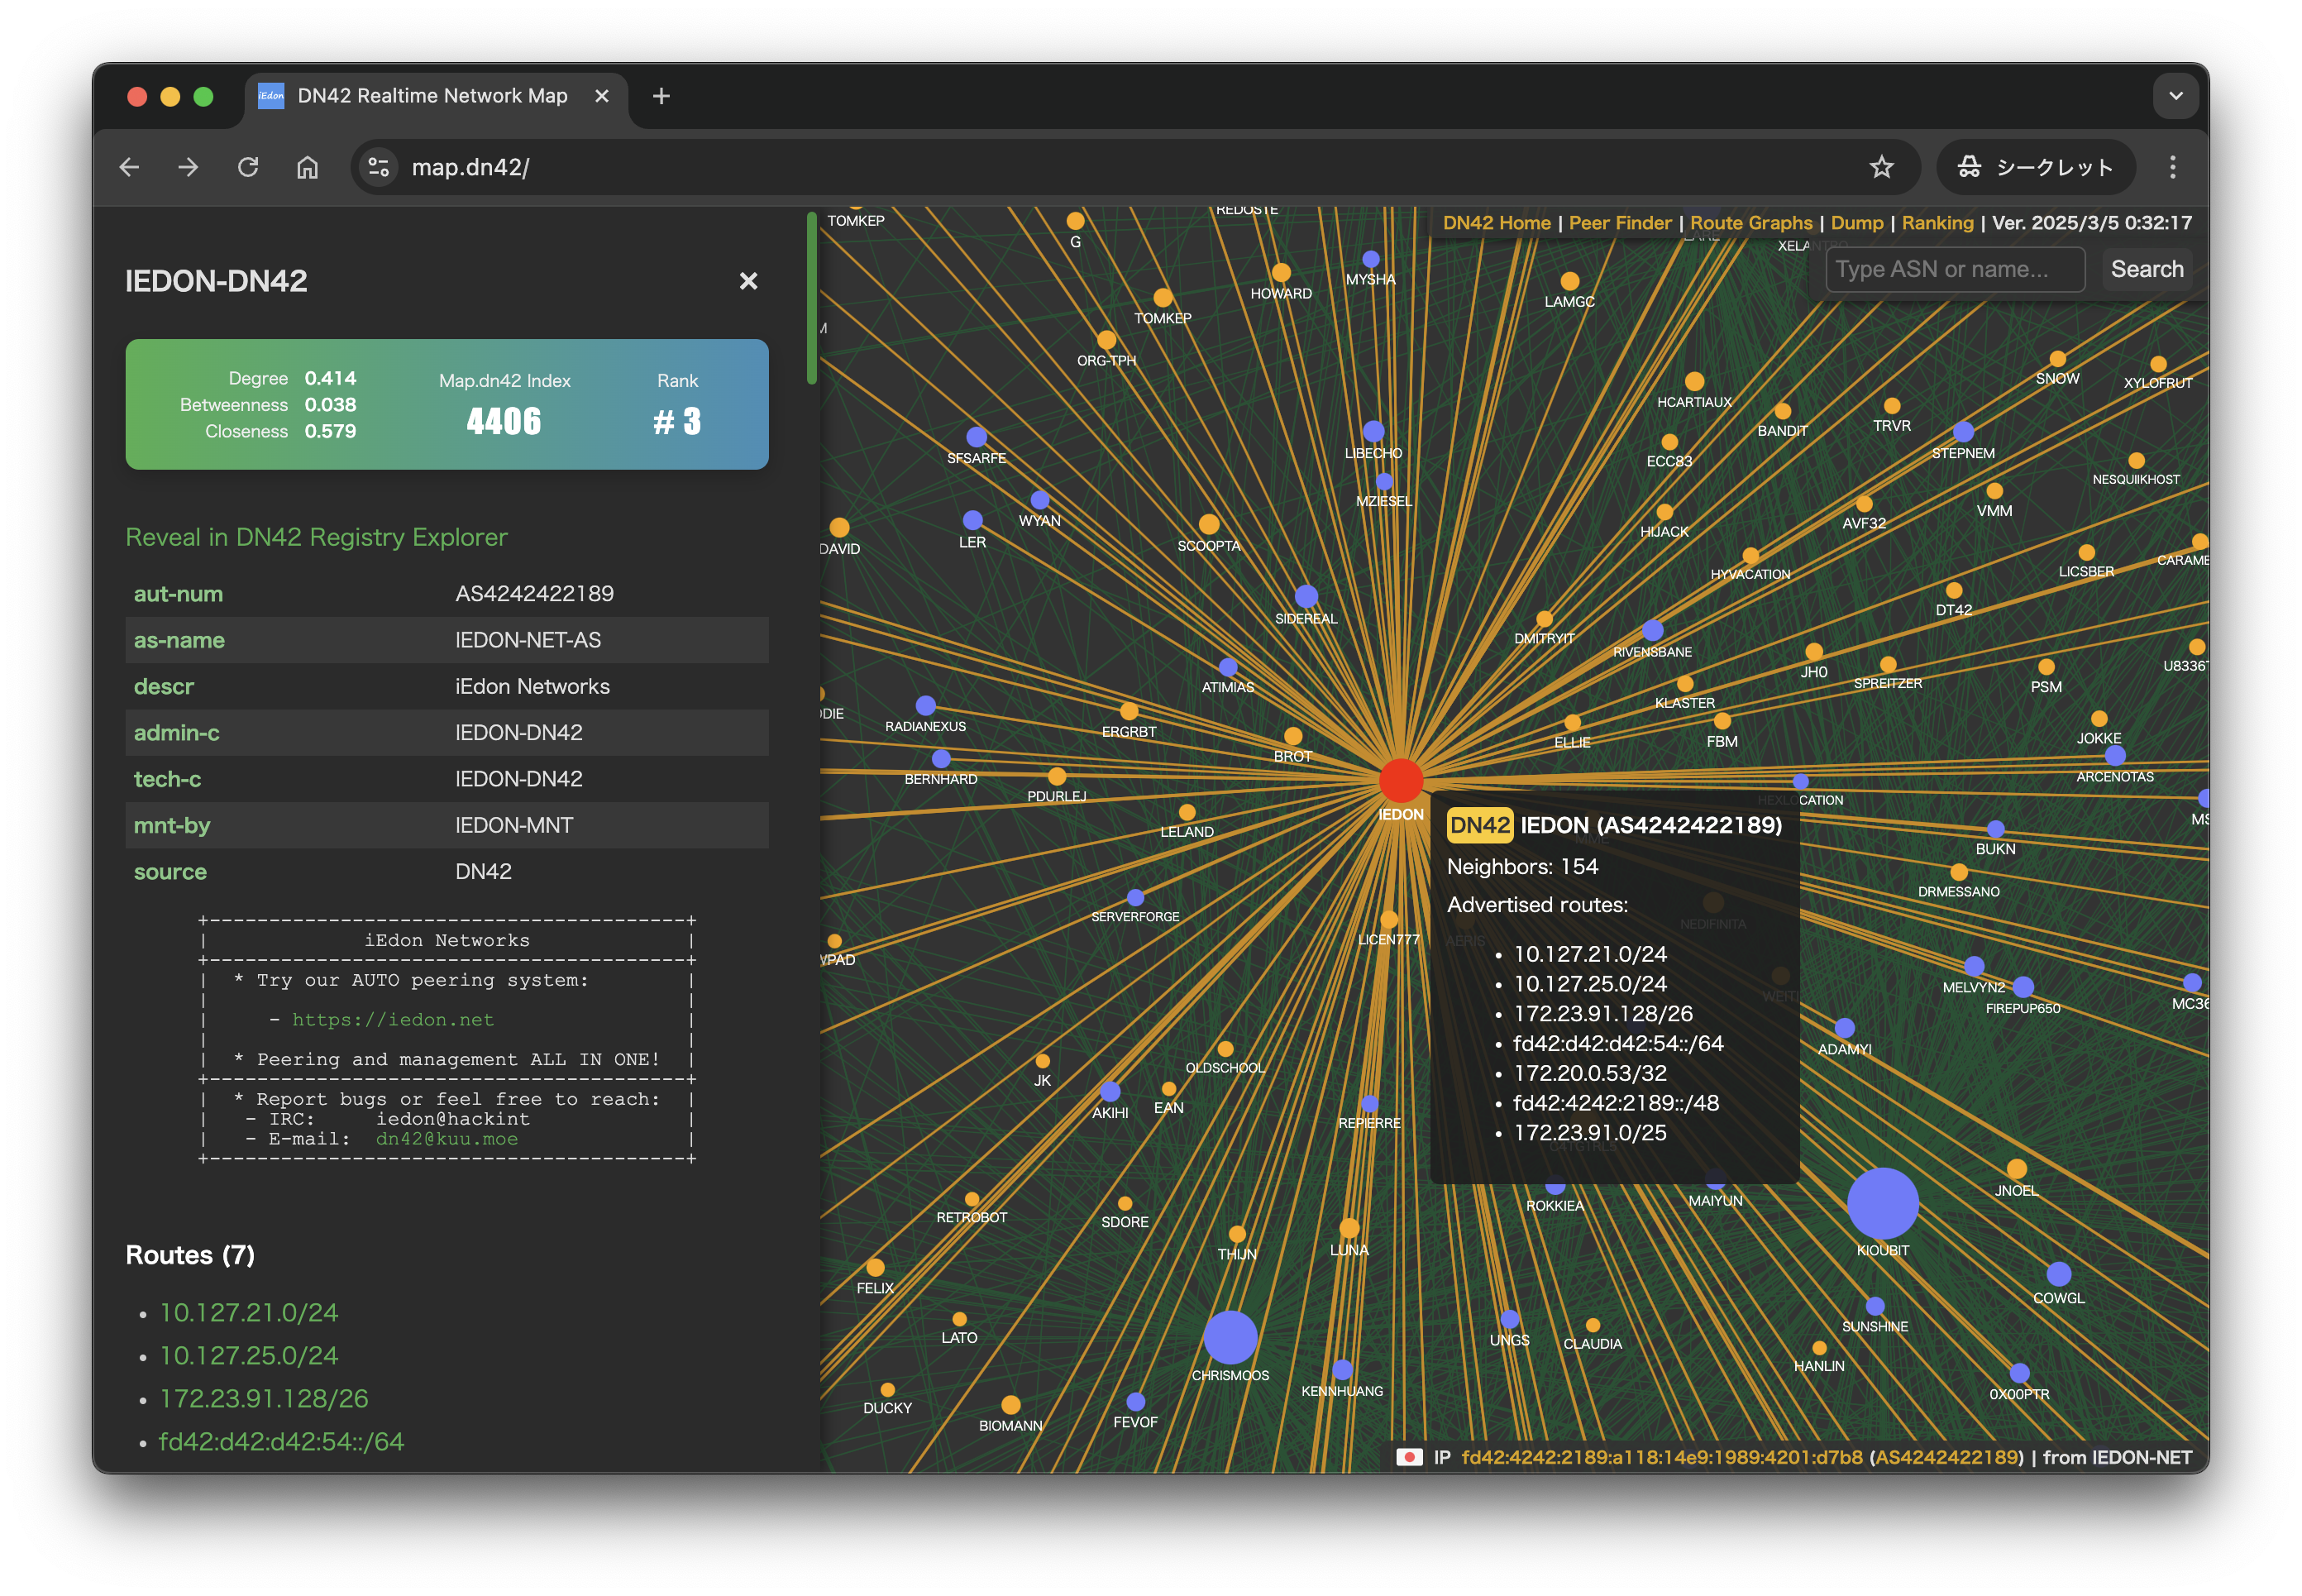Select the red IEDON center node
This screenshot has width=2302, height=1596.
tap(1400, 781)
